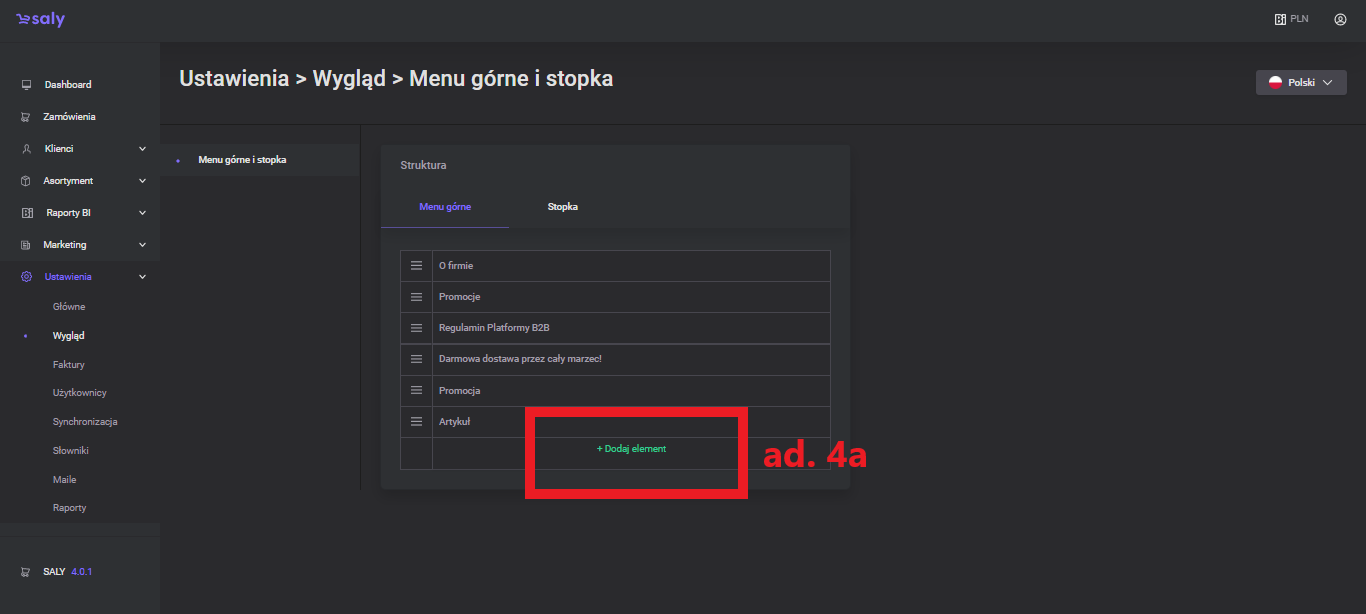1366x614 pixels.
Task: Select the Menu górne tab
Action: tap(445, 207)
